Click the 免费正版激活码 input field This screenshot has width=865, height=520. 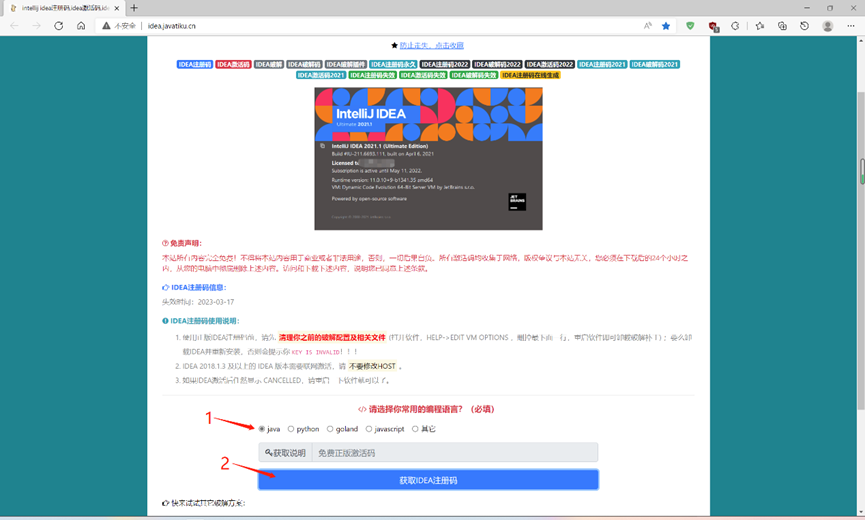455,453
